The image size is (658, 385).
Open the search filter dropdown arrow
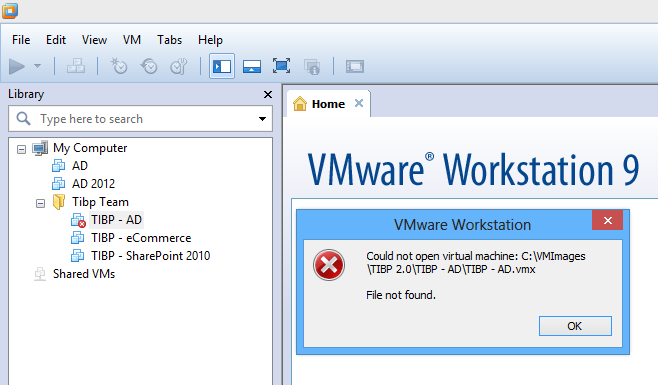pos(262,119)
